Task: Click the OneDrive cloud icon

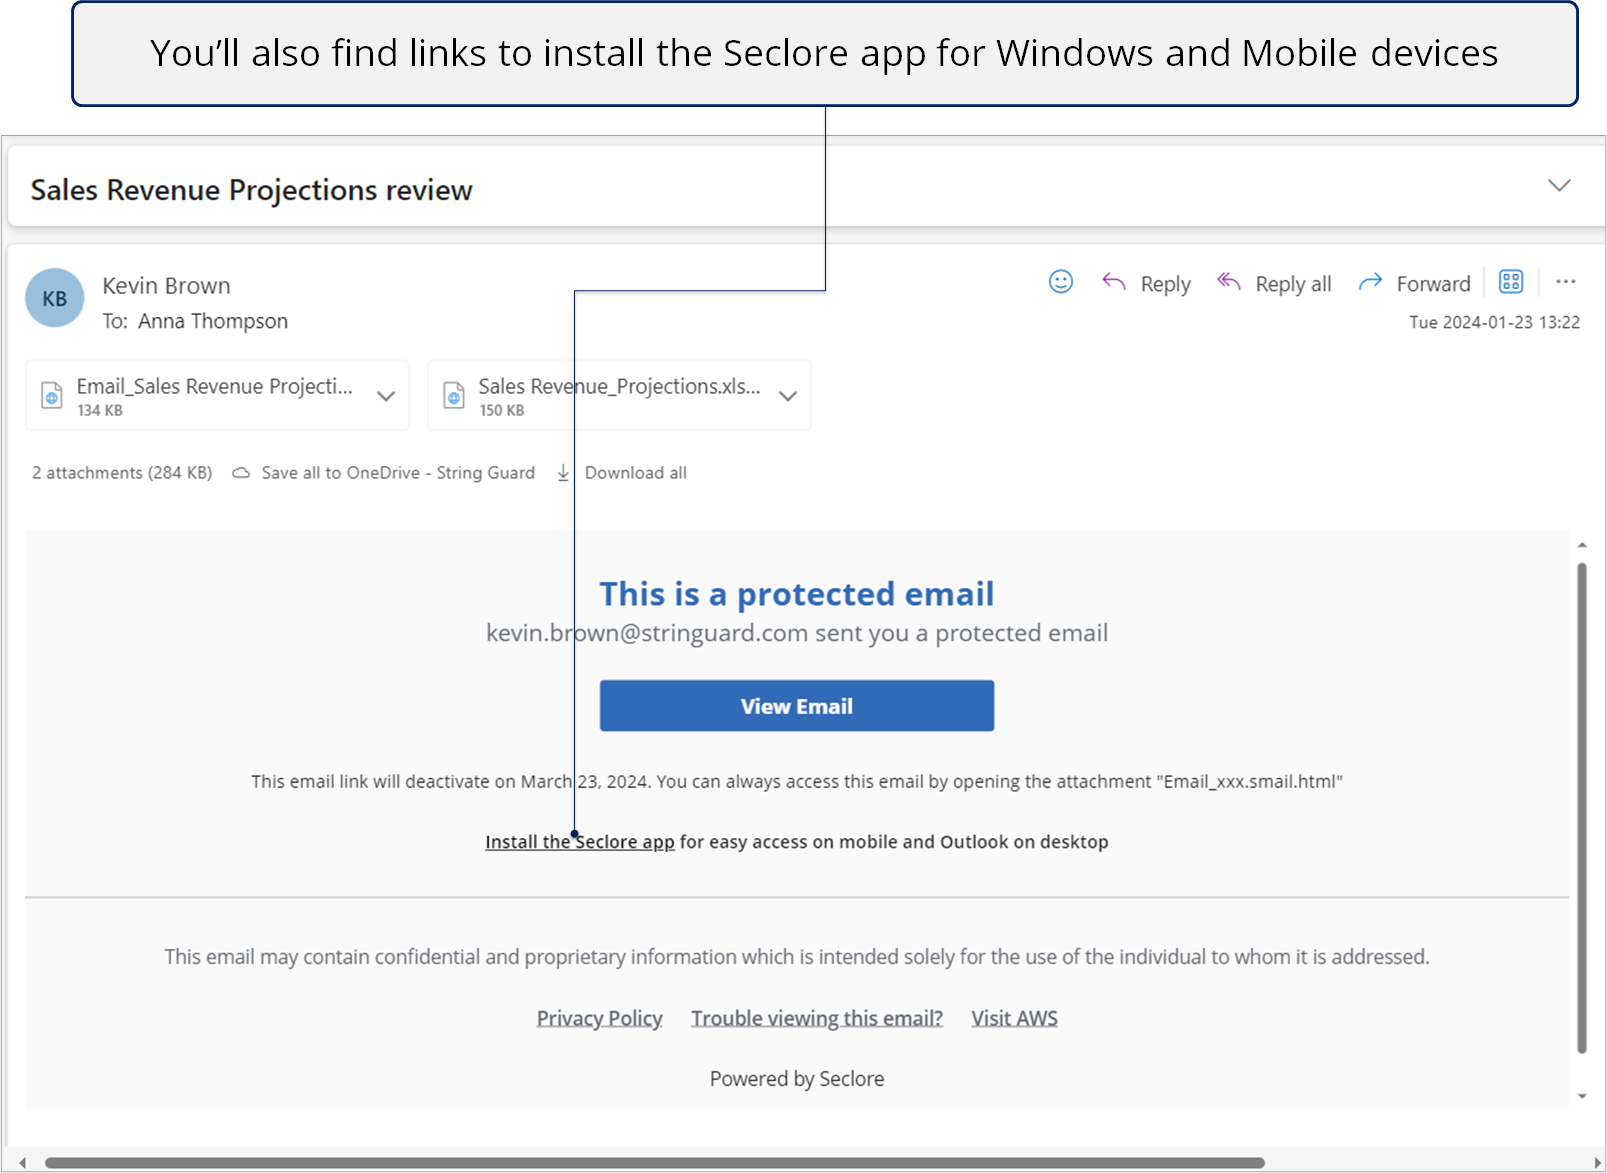Action: (x=241, y=473)
